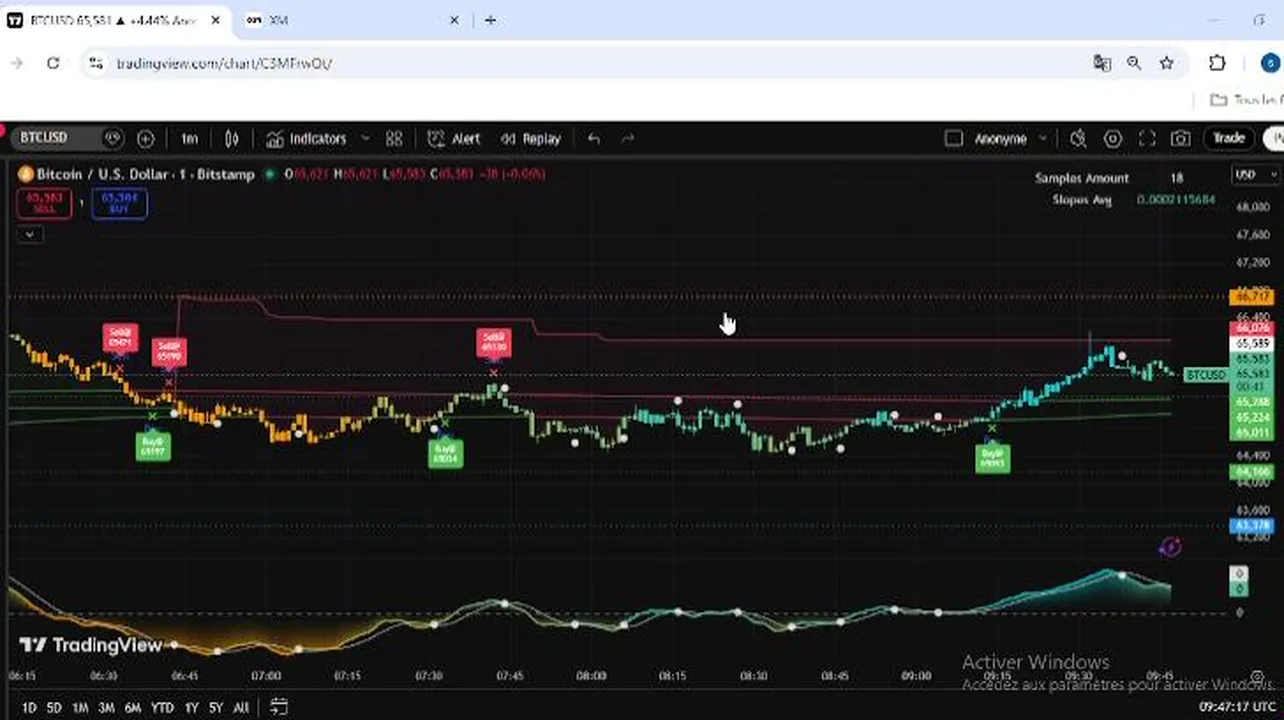The height and width of the screenshot is (720, 1284).
Task: Click the BTCUSD price line label
Action: (x=1205, y=375)
